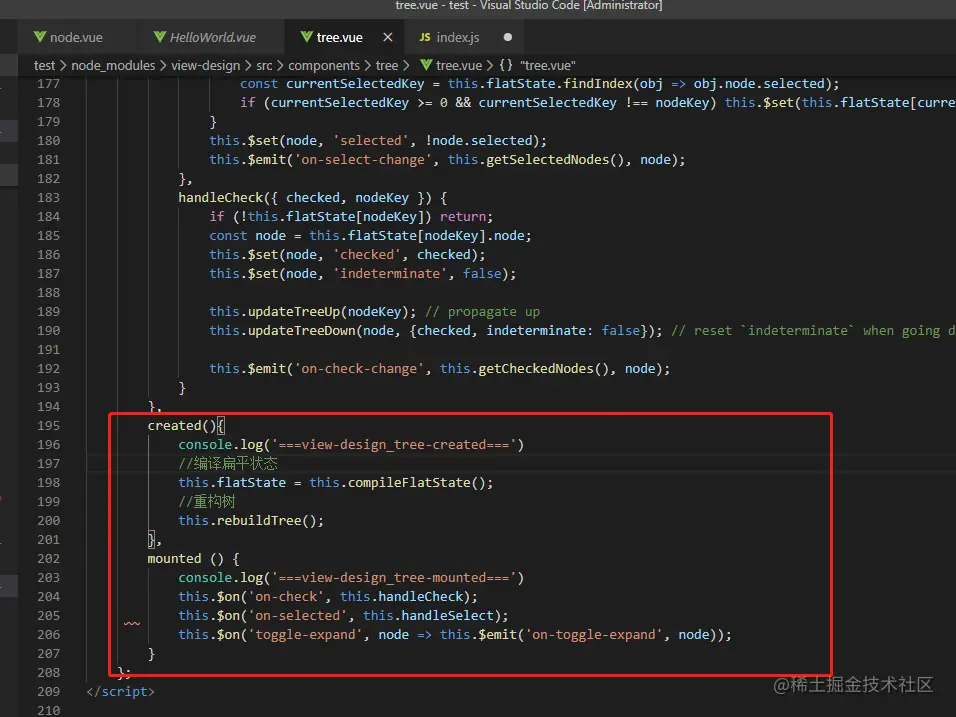Select the tree.vue editor tab
Viewport: 956px width, 717px height.
point(339,37)
